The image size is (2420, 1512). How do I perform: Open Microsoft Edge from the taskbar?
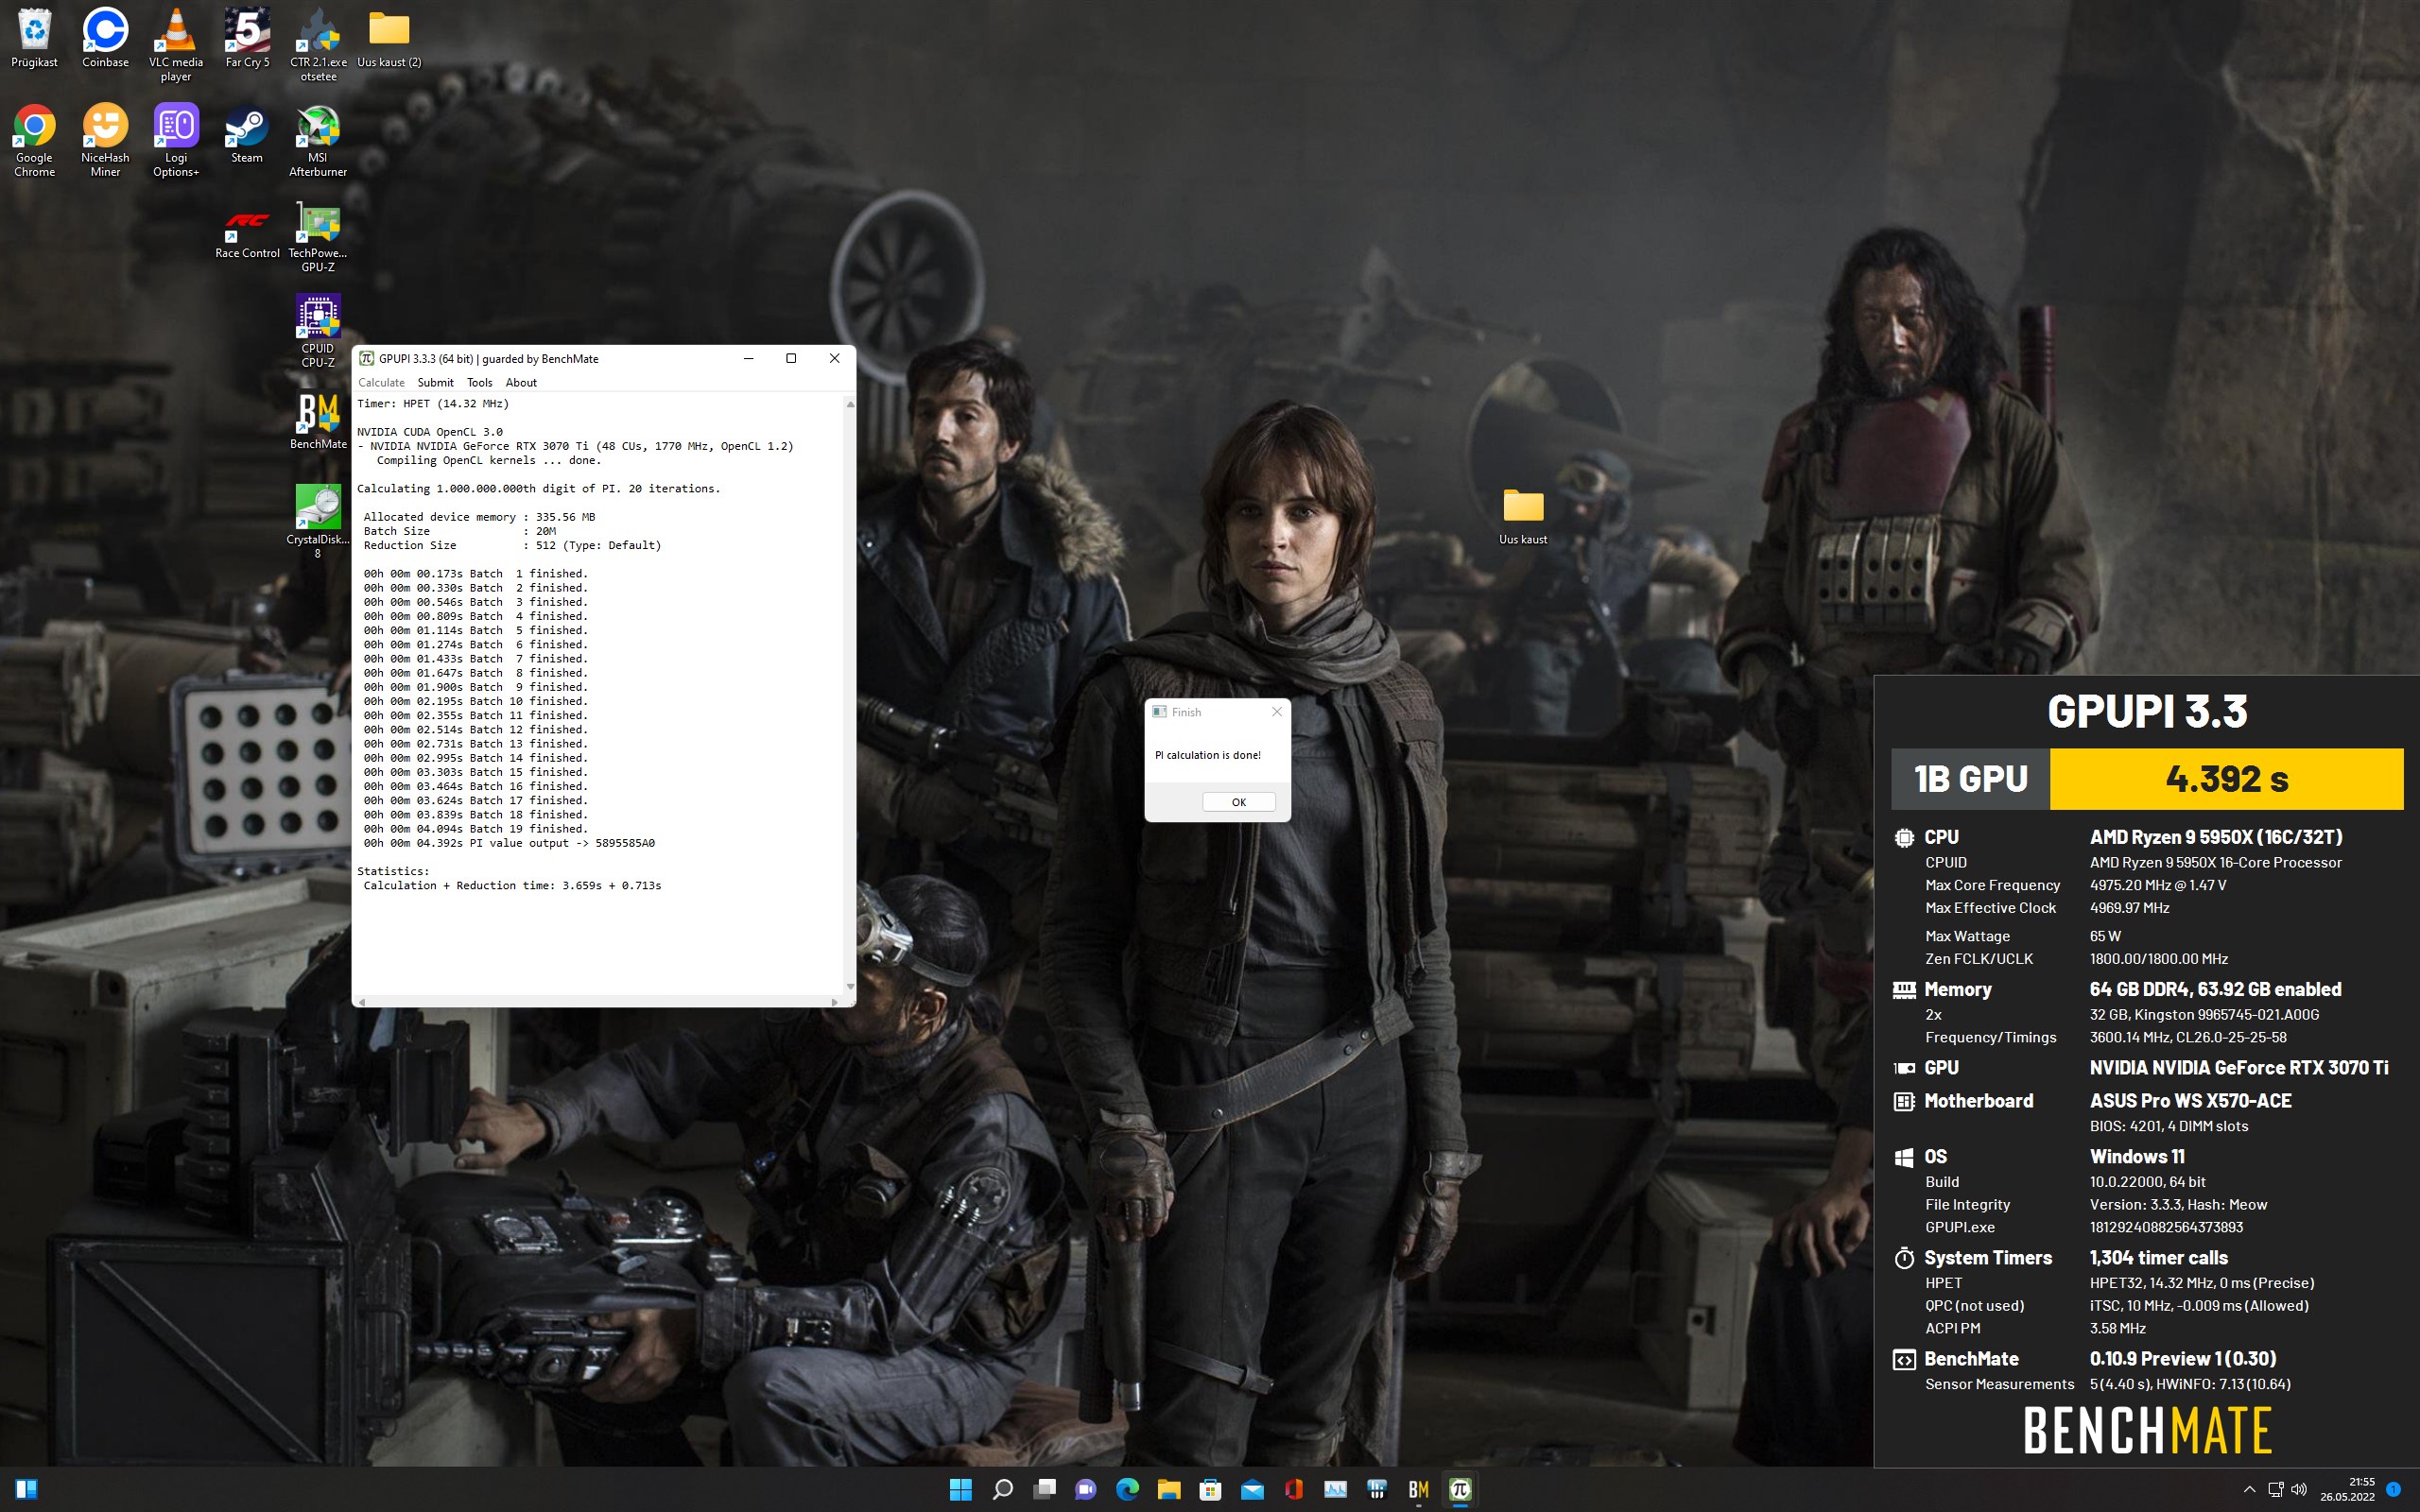(x=1127, y=1489)
